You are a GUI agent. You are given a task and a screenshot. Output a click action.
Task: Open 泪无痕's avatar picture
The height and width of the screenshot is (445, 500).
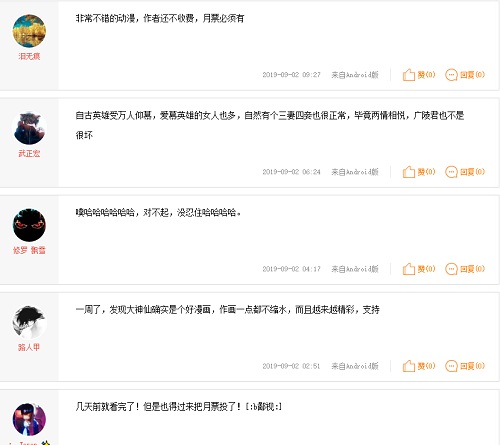point(29,31)
